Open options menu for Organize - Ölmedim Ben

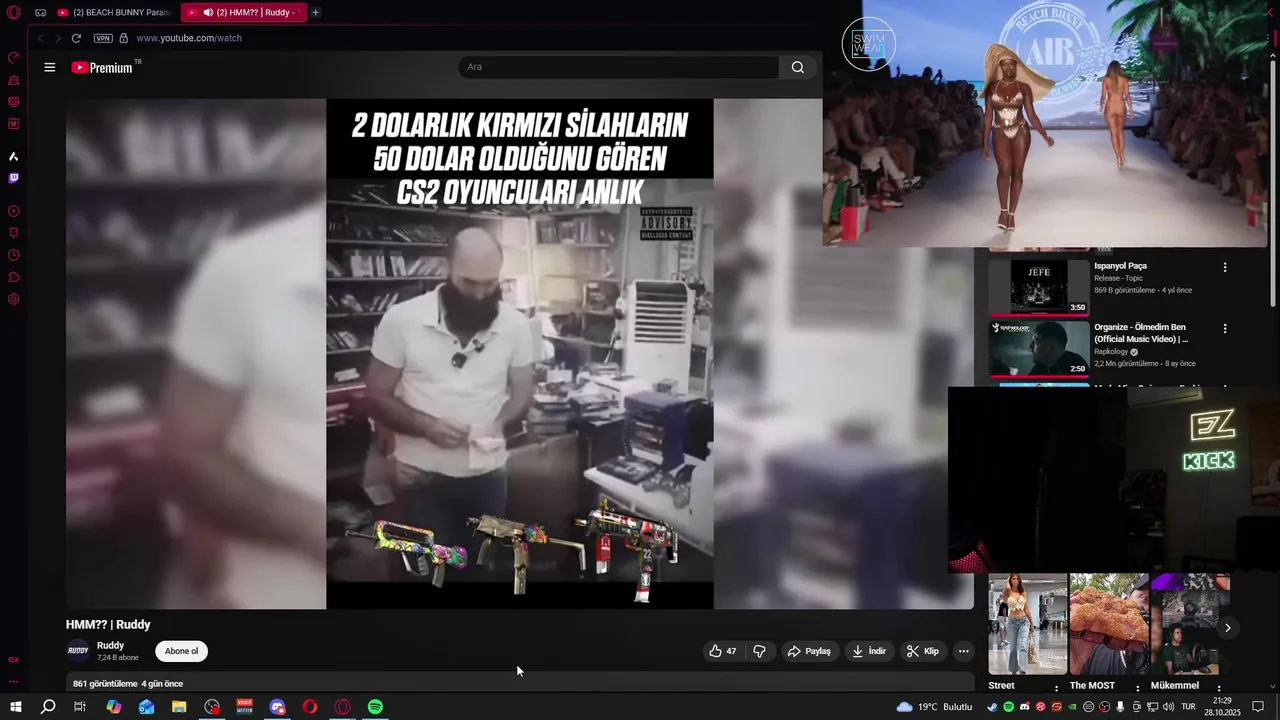coord(1224,328)
